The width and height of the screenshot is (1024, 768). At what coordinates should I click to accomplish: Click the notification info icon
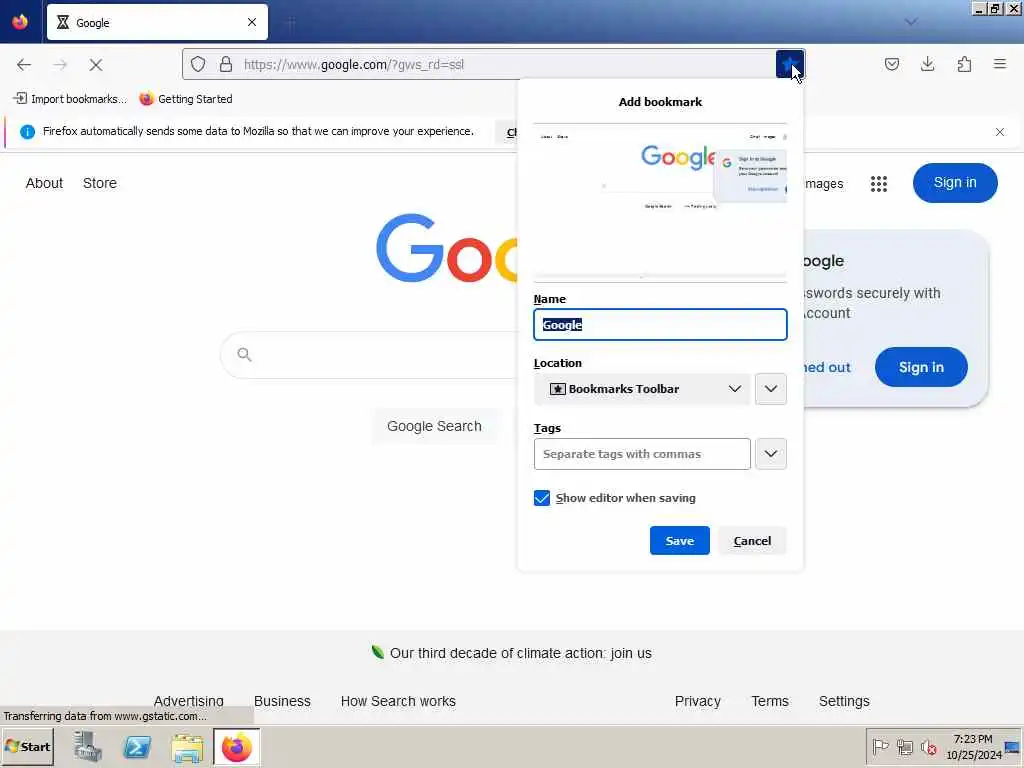tap(27, 132)
